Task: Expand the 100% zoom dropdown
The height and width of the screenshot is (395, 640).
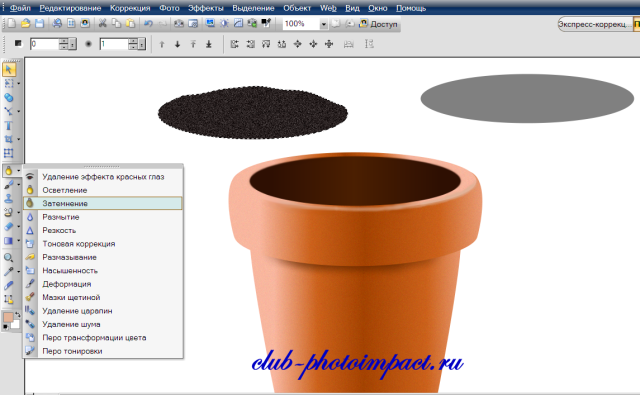Action: coord(324,24)
